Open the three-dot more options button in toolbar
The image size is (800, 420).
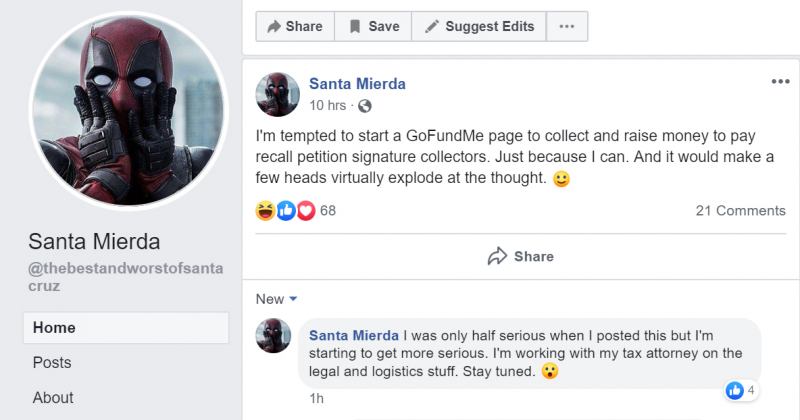tap(567, 27)
